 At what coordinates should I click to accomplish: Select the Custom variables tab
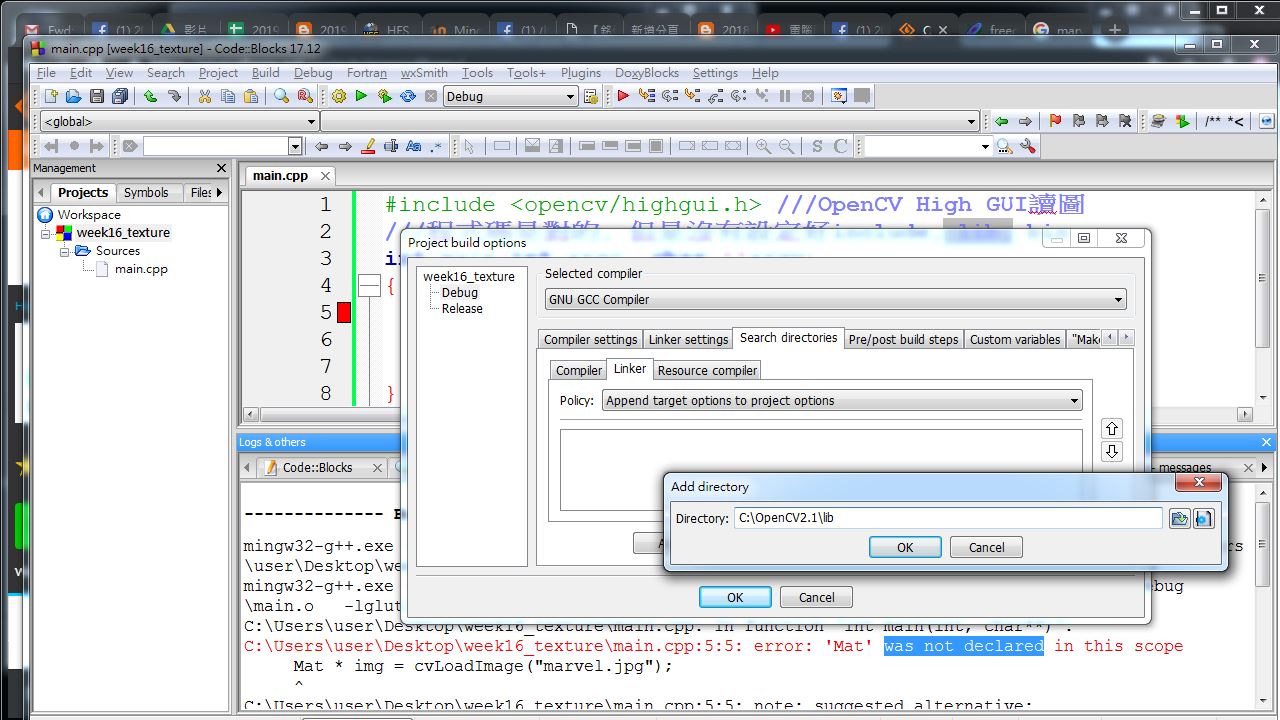pos(1015,339)
